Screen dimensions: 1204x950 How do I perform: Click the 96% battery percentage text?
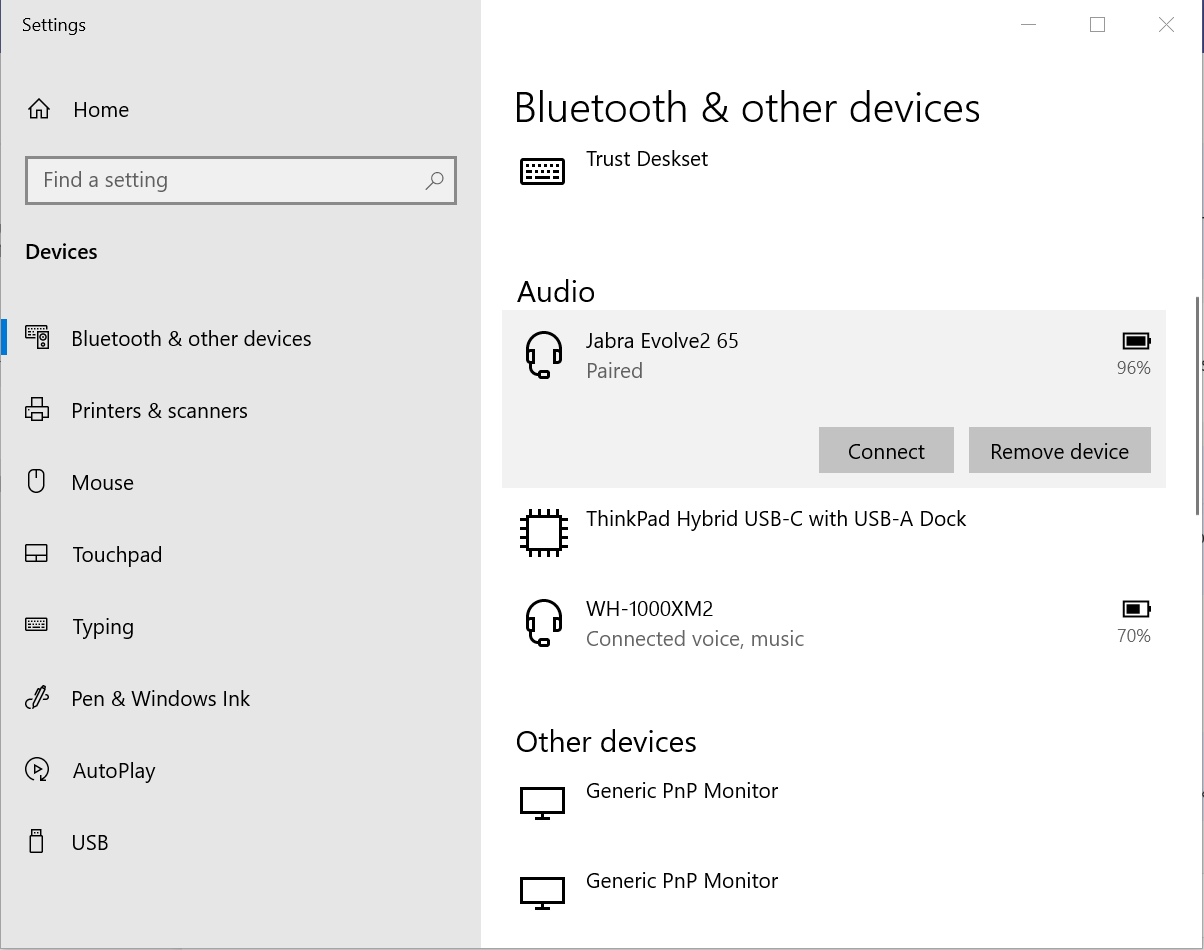coord(1134,368)
